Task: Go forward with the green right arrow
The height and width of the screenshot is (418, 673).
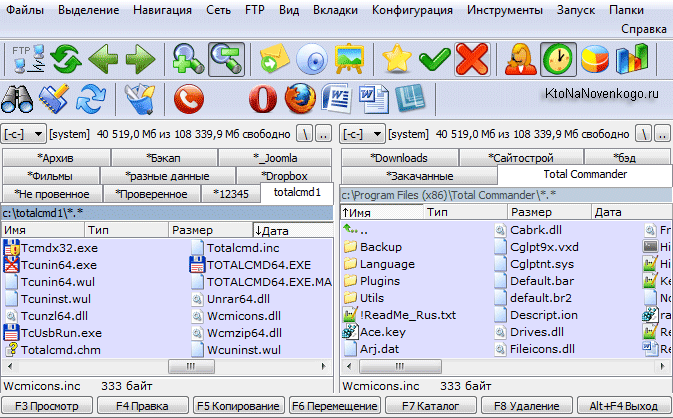Action: 140,59
